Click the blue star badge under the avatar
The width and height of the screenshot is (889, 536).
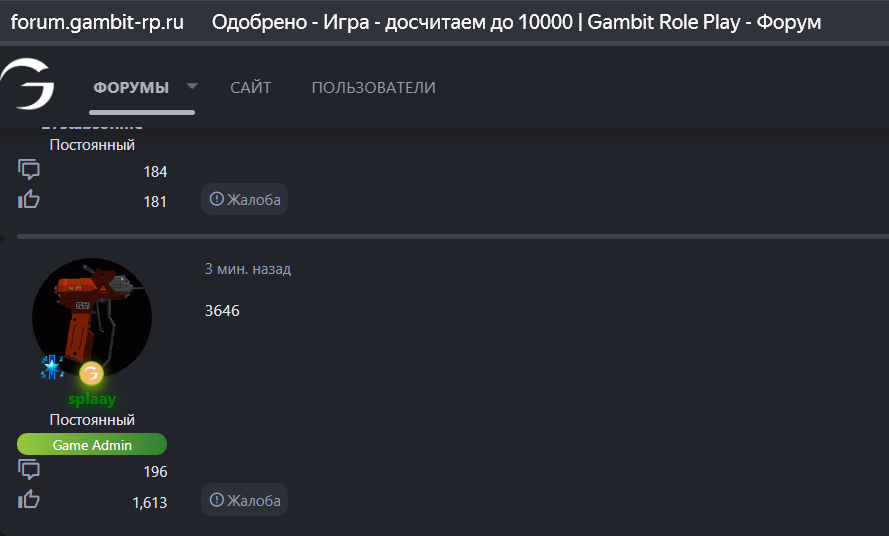click(51, 367)
